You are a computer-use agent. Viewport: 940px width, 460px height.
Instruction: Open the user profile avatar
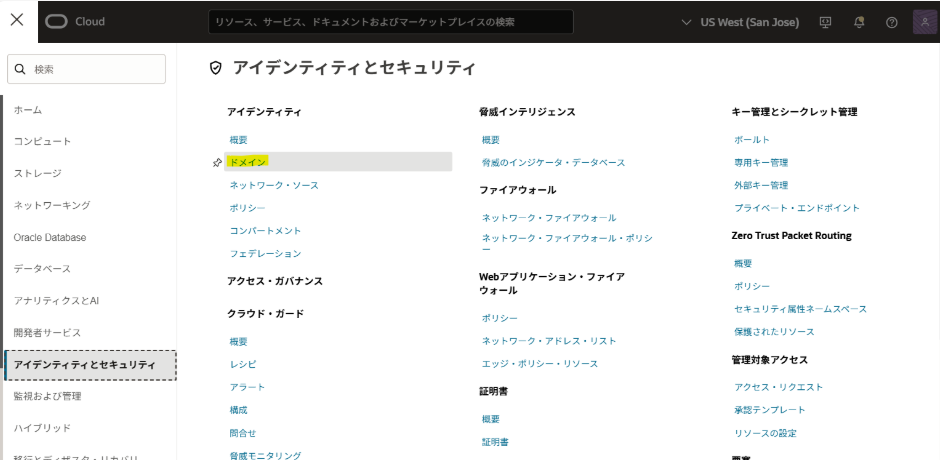926,22
